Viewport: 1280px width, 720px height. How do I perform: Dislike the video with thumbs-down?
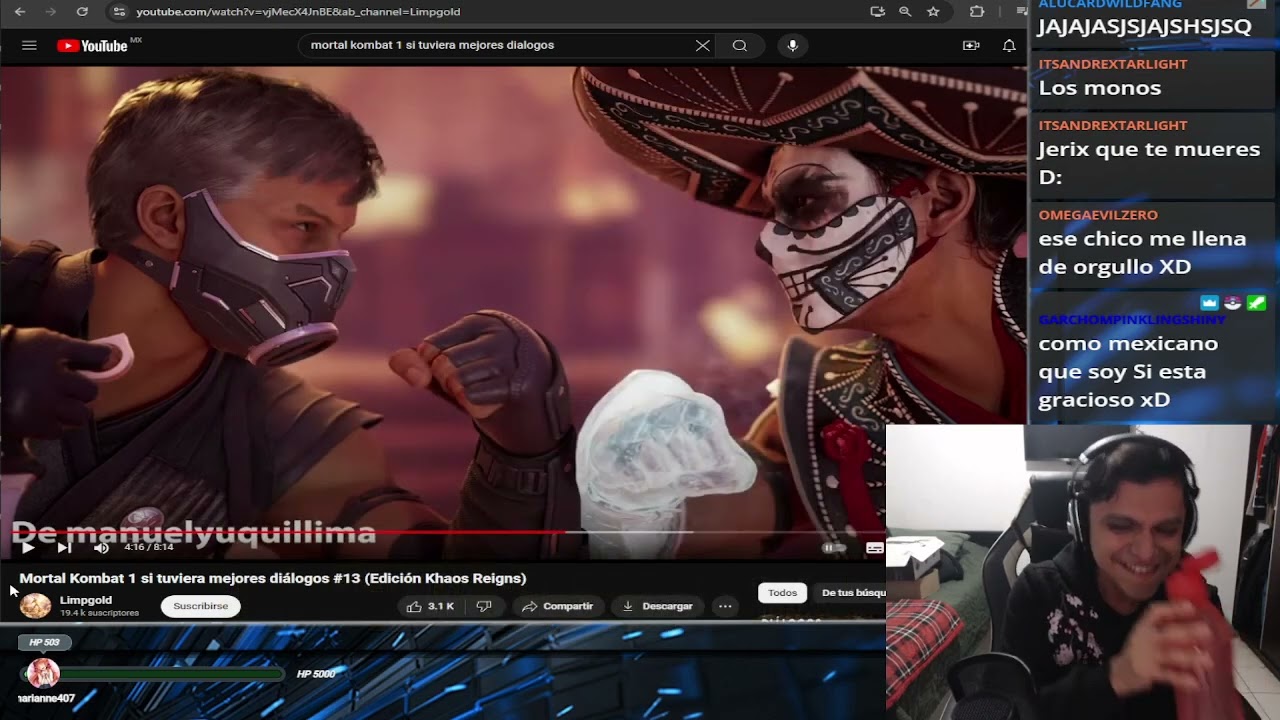484,606
